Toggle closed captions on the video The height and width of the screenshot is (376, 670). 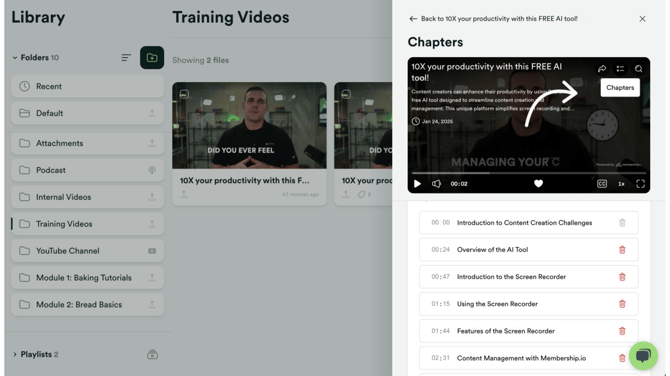point(602,184)
